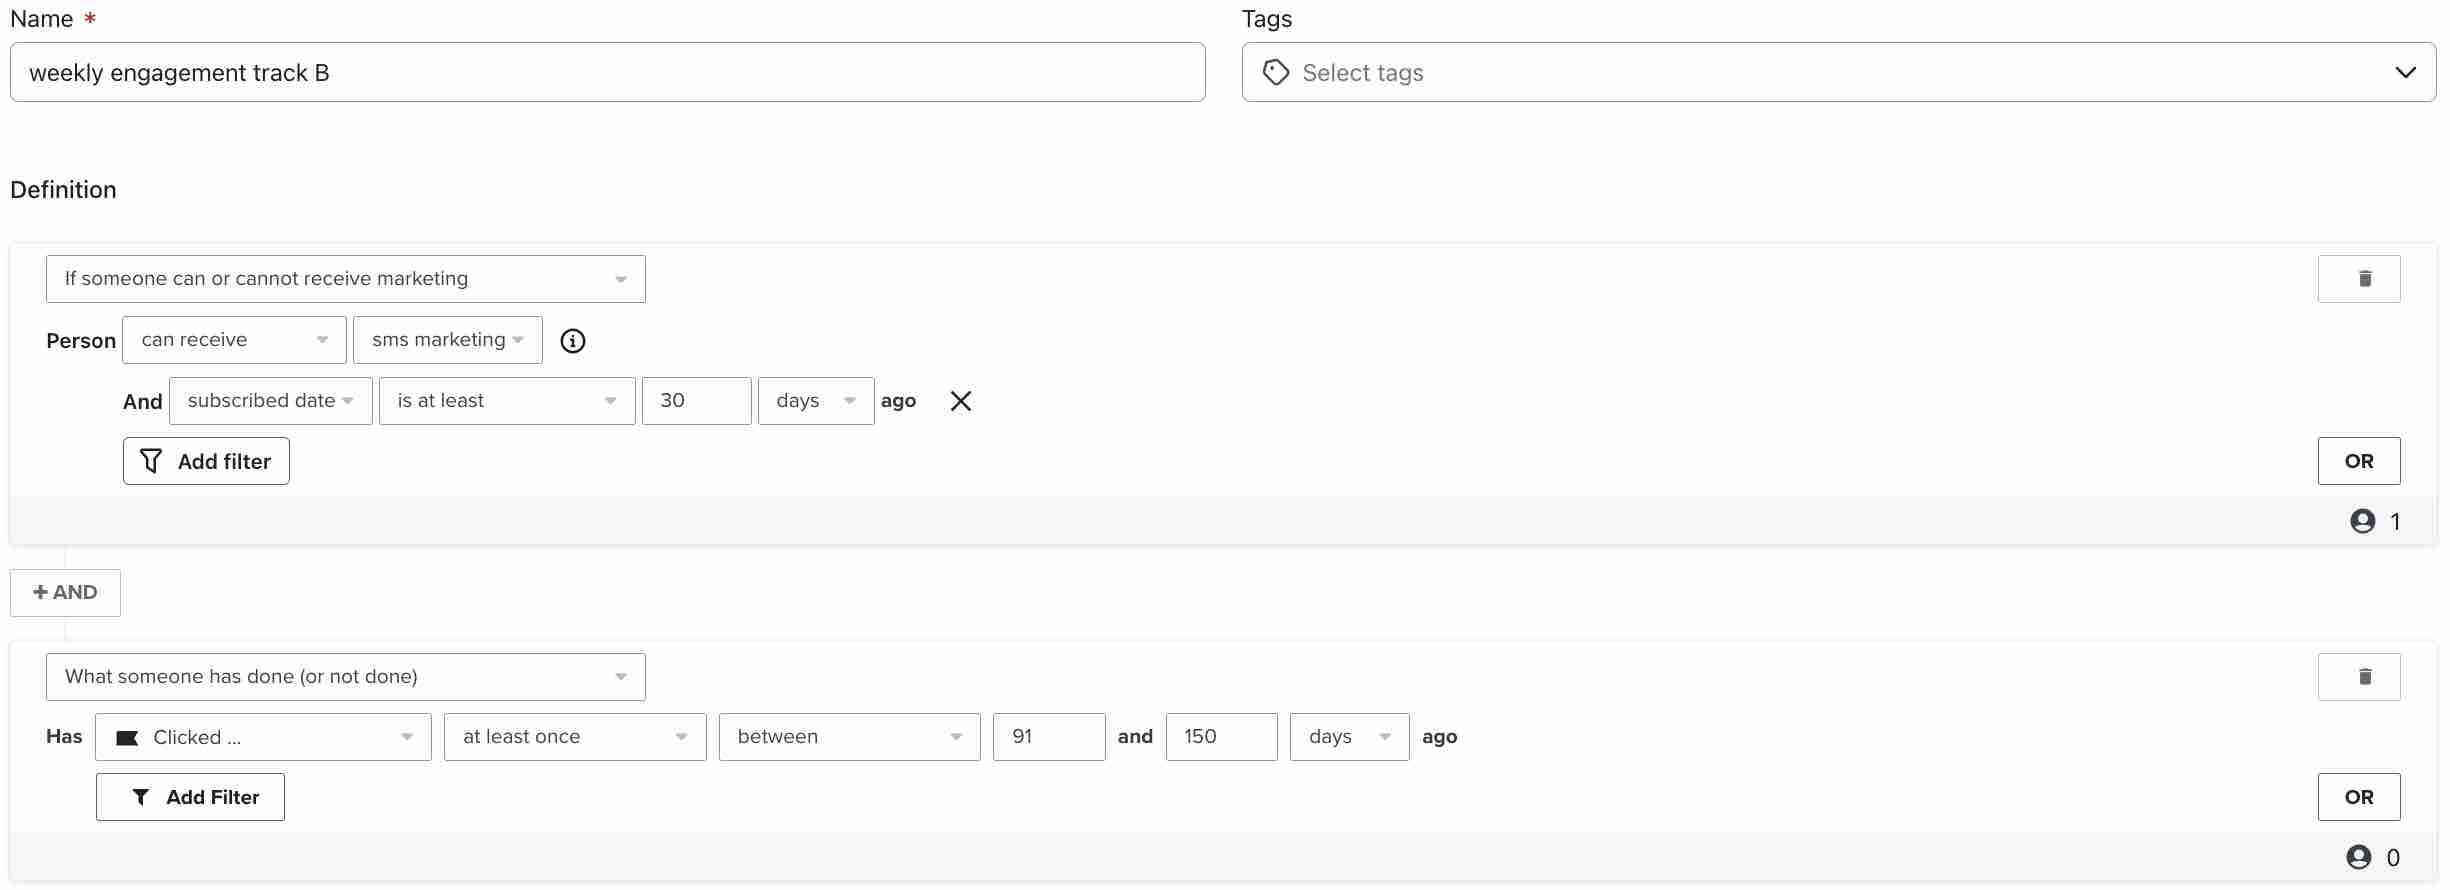
Task: Click OR button in the first condition
Action: pyautogui.click(x=2358, y=461)
